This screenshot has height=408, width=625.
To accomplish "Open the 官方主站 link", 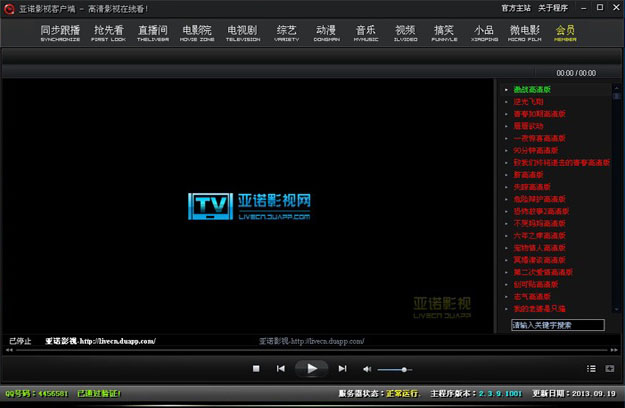I will click(516, 8).
